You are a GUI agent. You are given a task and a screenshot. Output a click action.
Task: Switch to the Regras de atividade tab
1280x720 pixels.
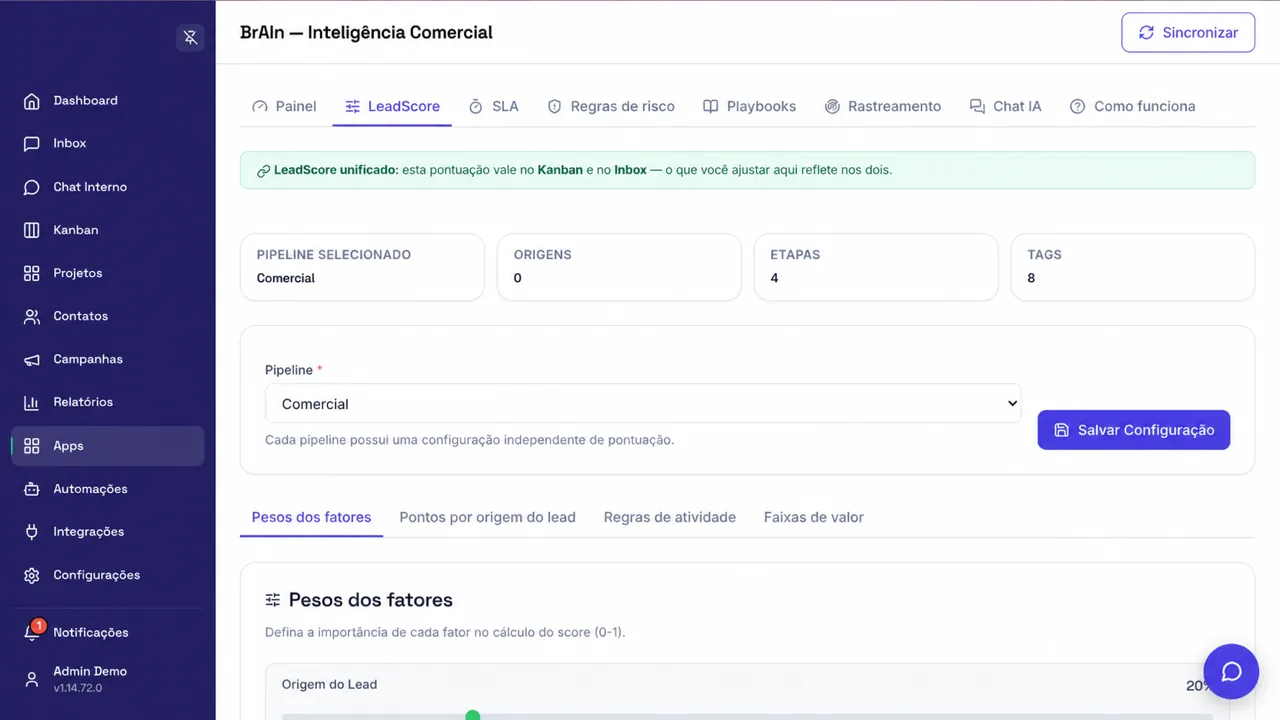click(x=670, y=517)
